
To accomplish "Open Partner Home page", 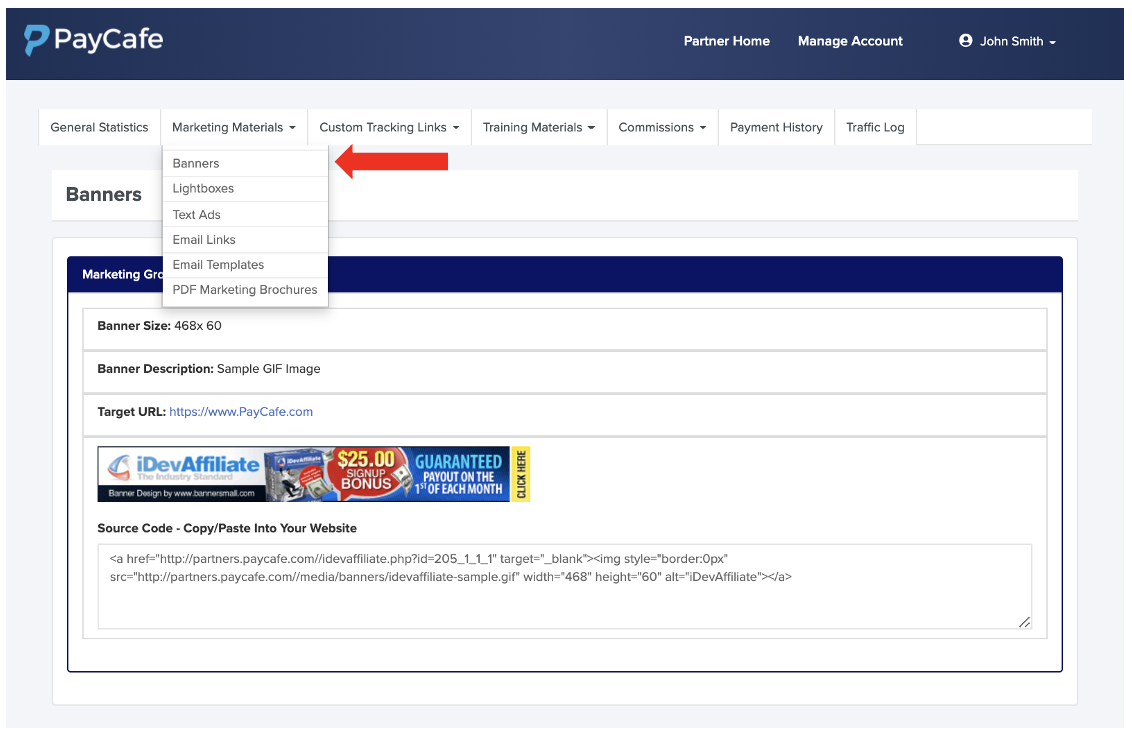I will point(726,41).
